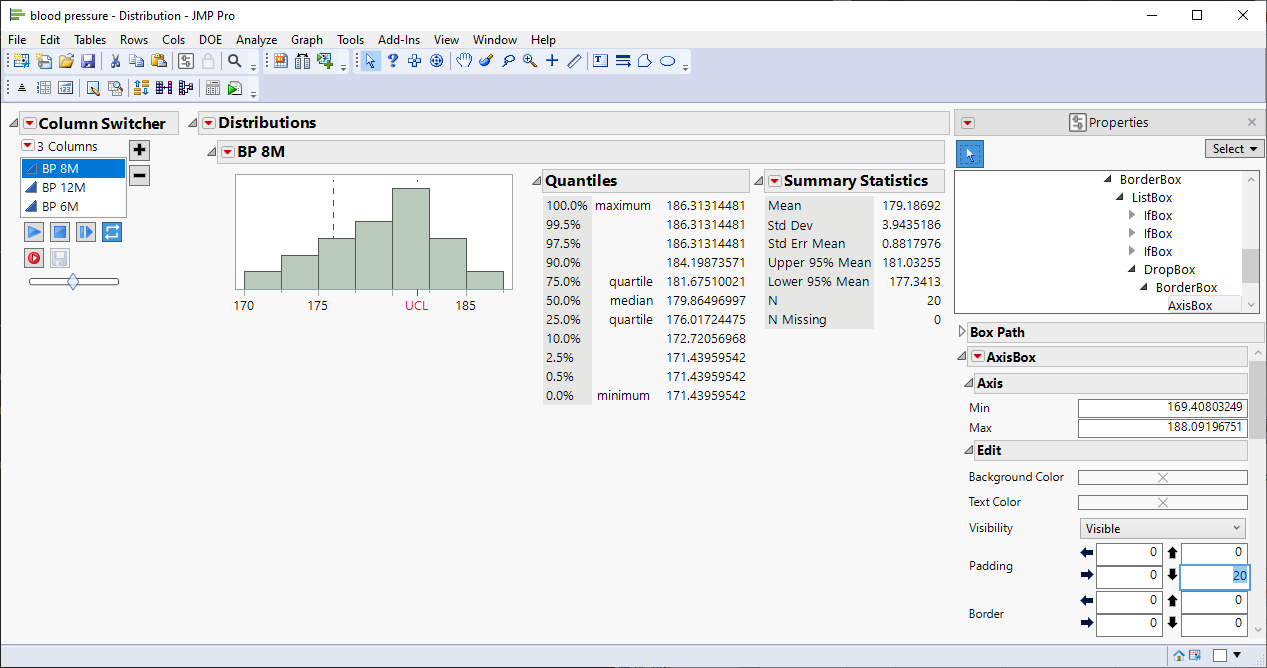Screen dimensions: 1267x668
Task: Open the Summary Statistics red triangle menu
Action: point(773,181)
